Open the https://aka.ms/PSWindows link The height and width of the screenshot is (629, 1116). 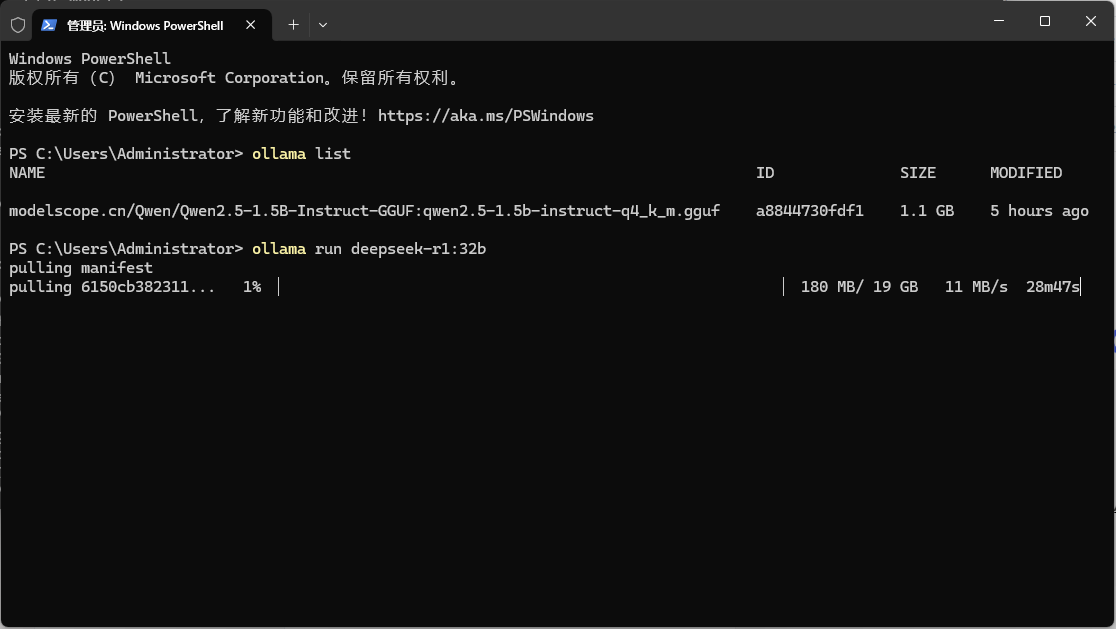(485, 116)
